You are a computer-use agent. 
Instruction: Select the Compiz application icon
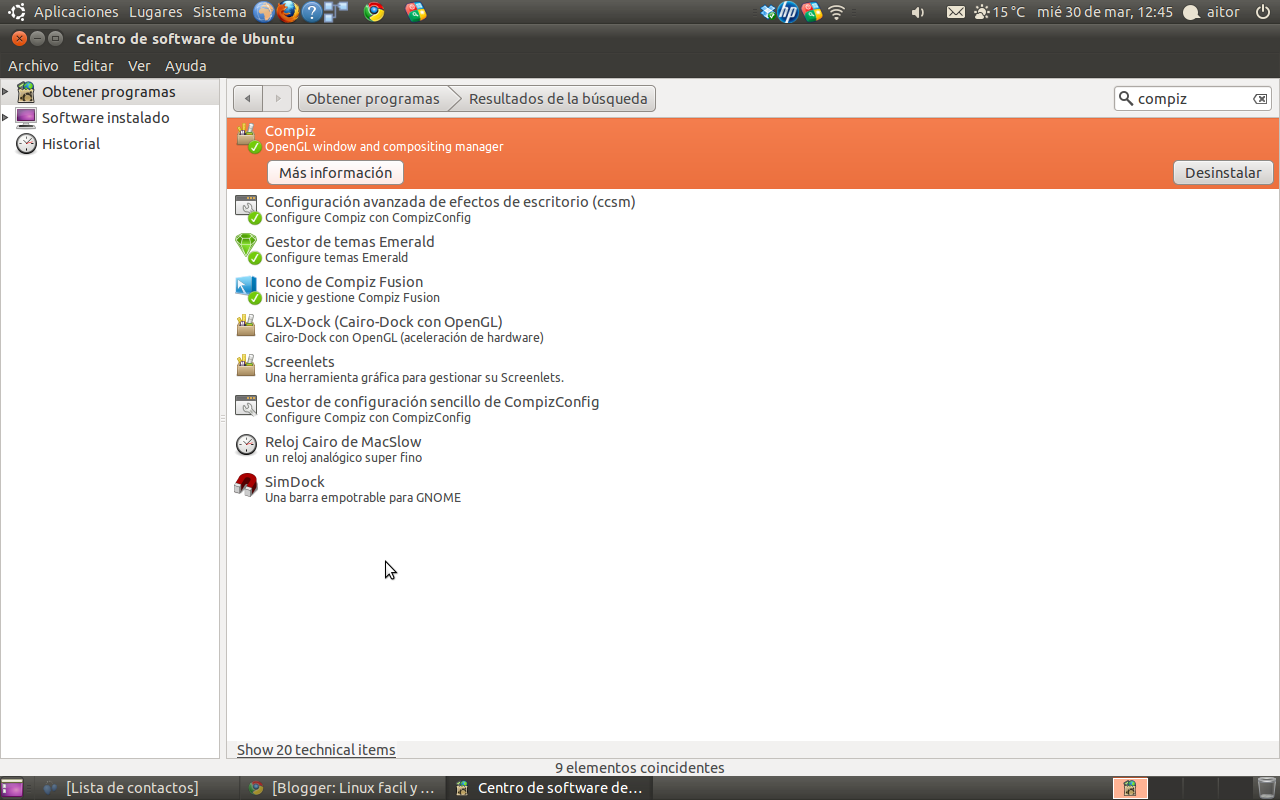[246, 137]
